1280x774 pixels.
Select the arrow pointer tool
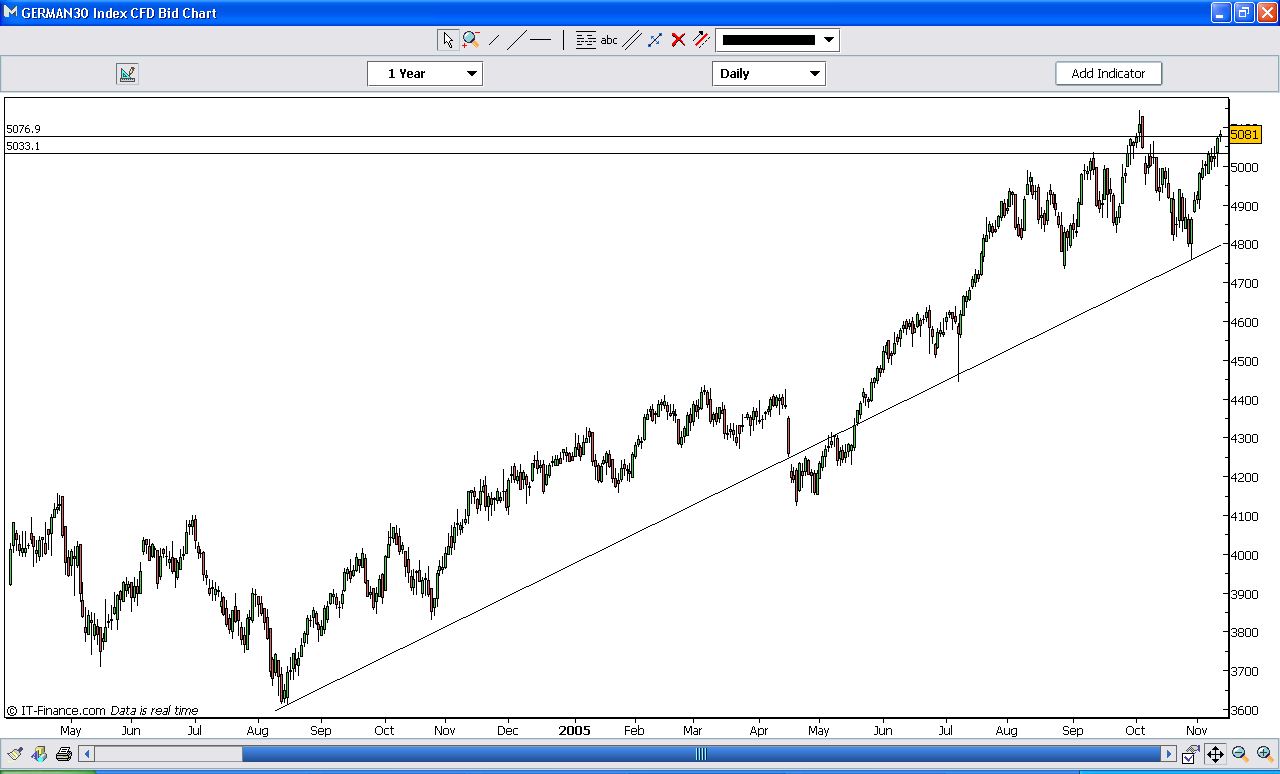coord(447,40)
